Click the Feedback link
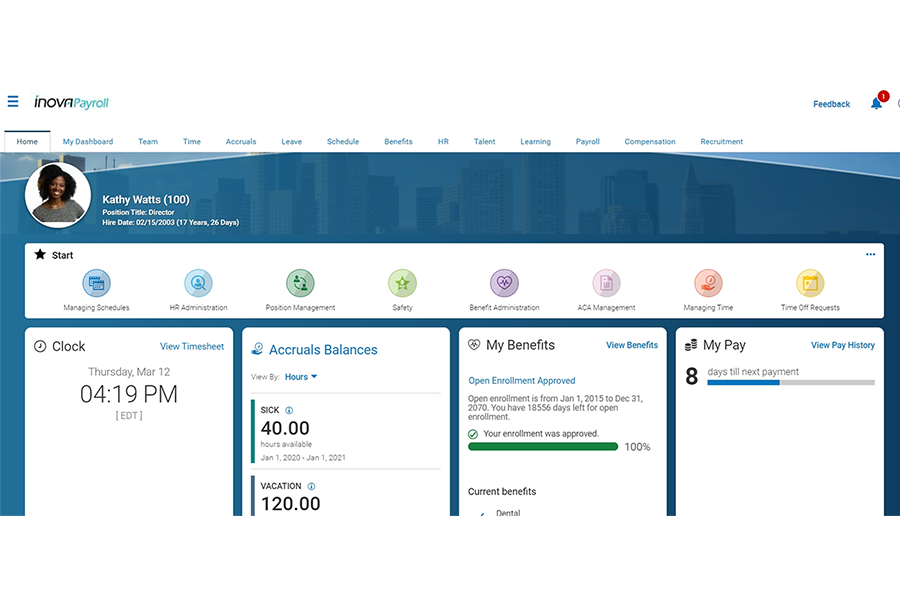900x600 pixels. 831,104
